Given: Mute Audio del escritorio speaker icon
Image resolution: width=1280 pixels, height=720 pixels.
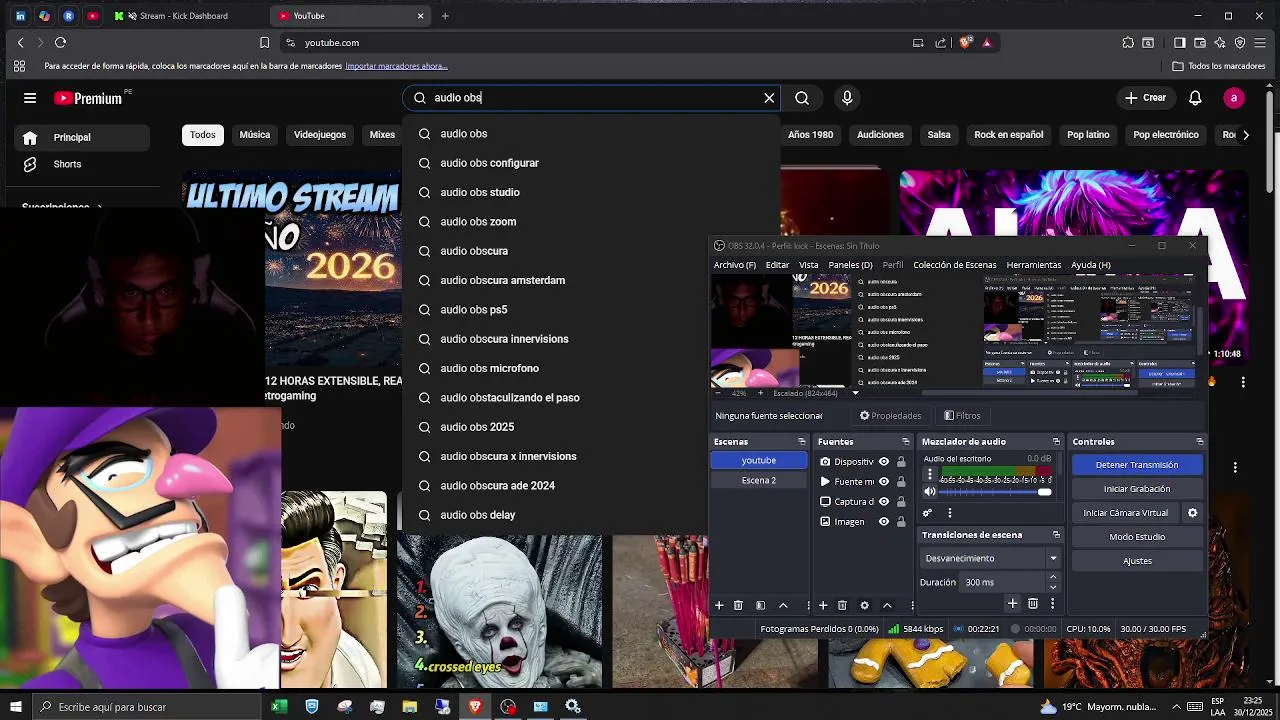Looking at the screenshot, I should 930,492.
